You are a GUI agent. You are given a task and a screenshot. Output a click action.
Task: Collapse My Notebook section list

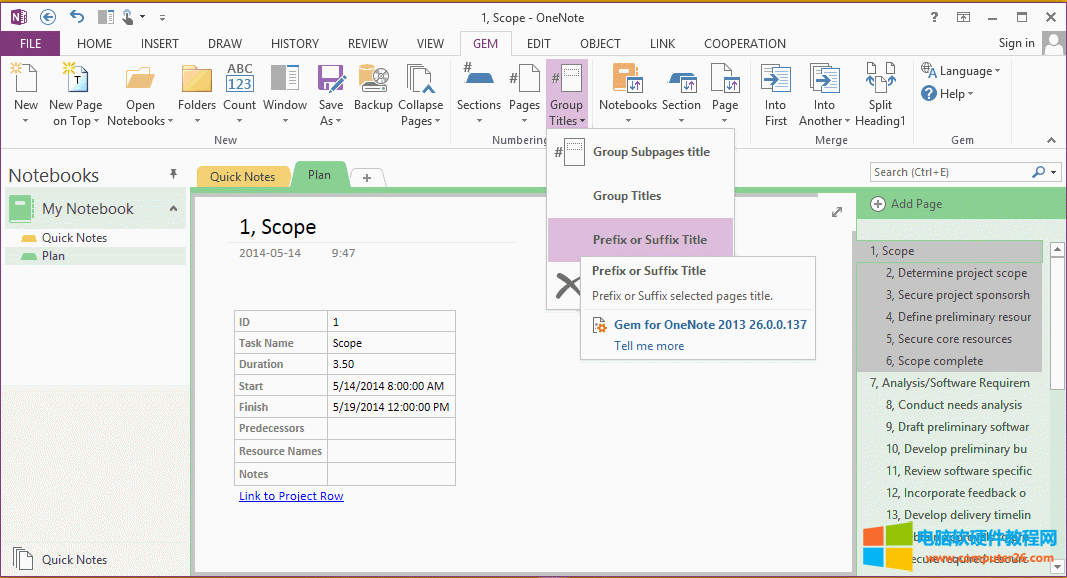click(x=173, y=209)
